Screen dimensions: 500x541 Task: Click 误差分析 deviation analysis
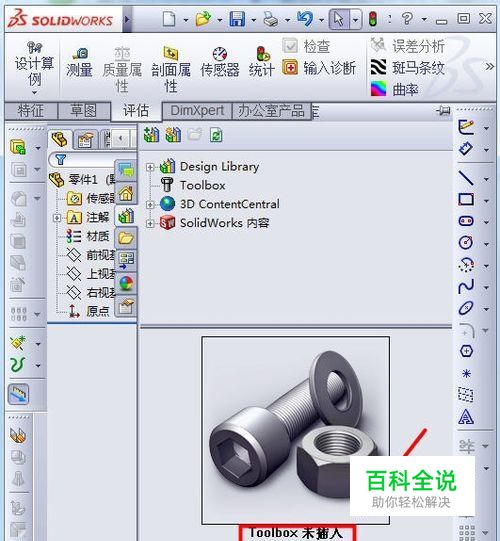pyautogui.click(x=408, y=46)
